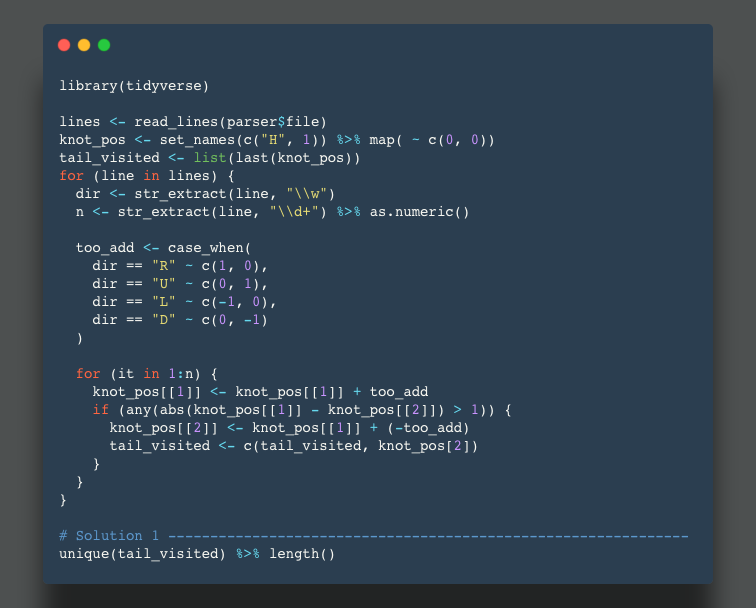Viewport: 756px width, 608px height.
Task: Click the 'too_add <- case_when(' line
Action: pyautogui.click(x=163, y=248)
